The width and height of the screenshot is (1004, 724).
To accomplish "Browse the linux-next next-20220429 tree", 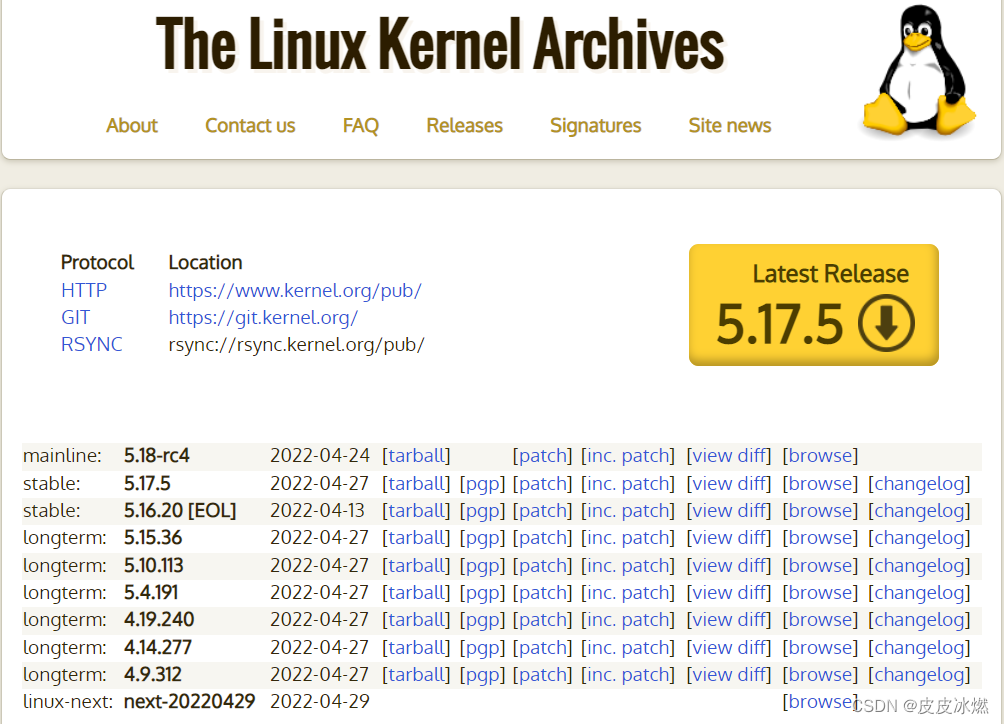I will coord(820,702).
